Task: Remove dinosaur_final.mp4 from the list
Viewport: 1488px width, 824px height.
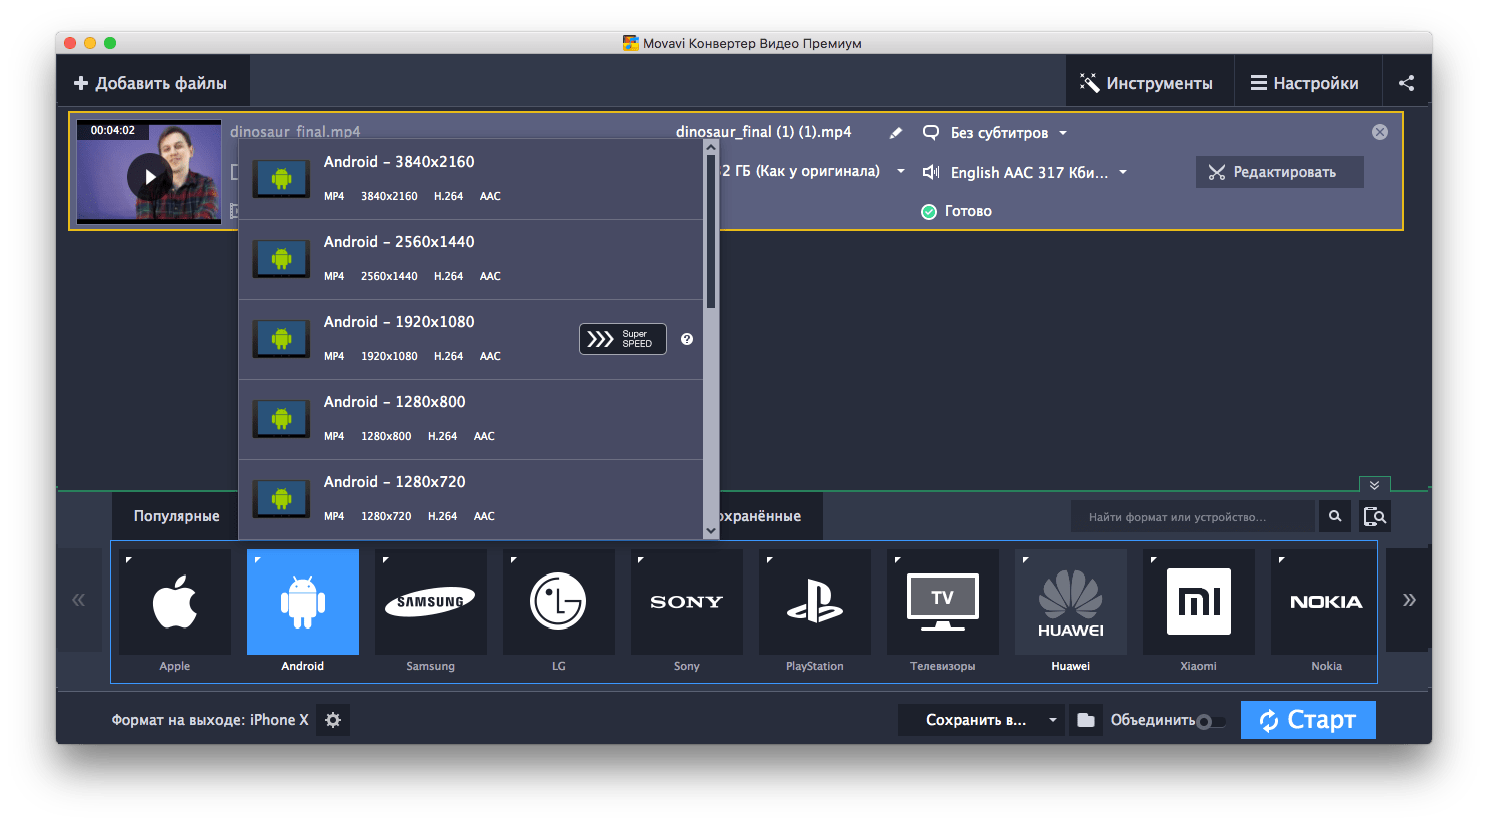Action: [x=1379, y=132]
